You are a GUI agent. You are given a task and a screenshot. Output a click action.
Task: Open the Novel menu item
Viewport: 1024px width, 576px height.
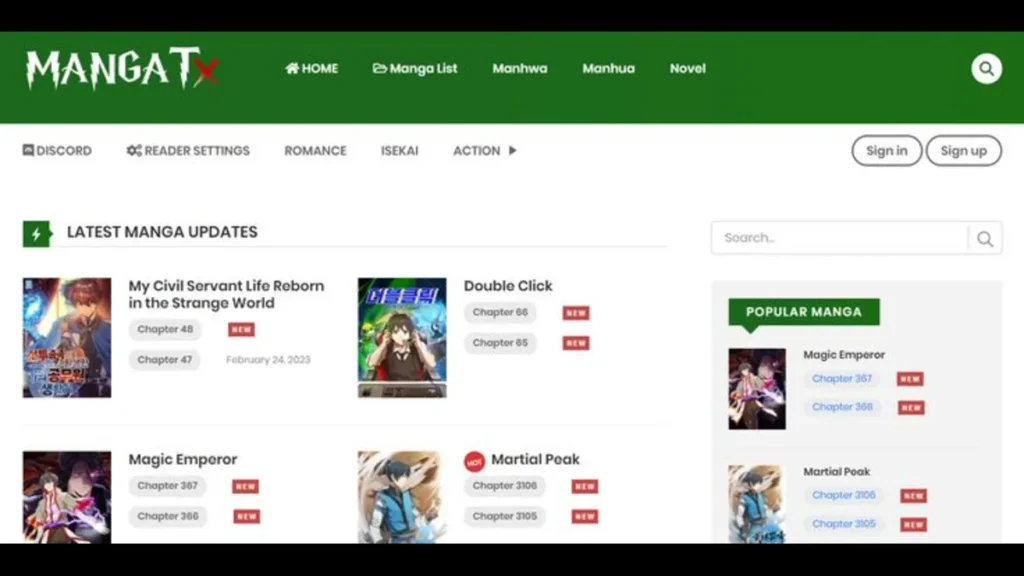point(688,69)
